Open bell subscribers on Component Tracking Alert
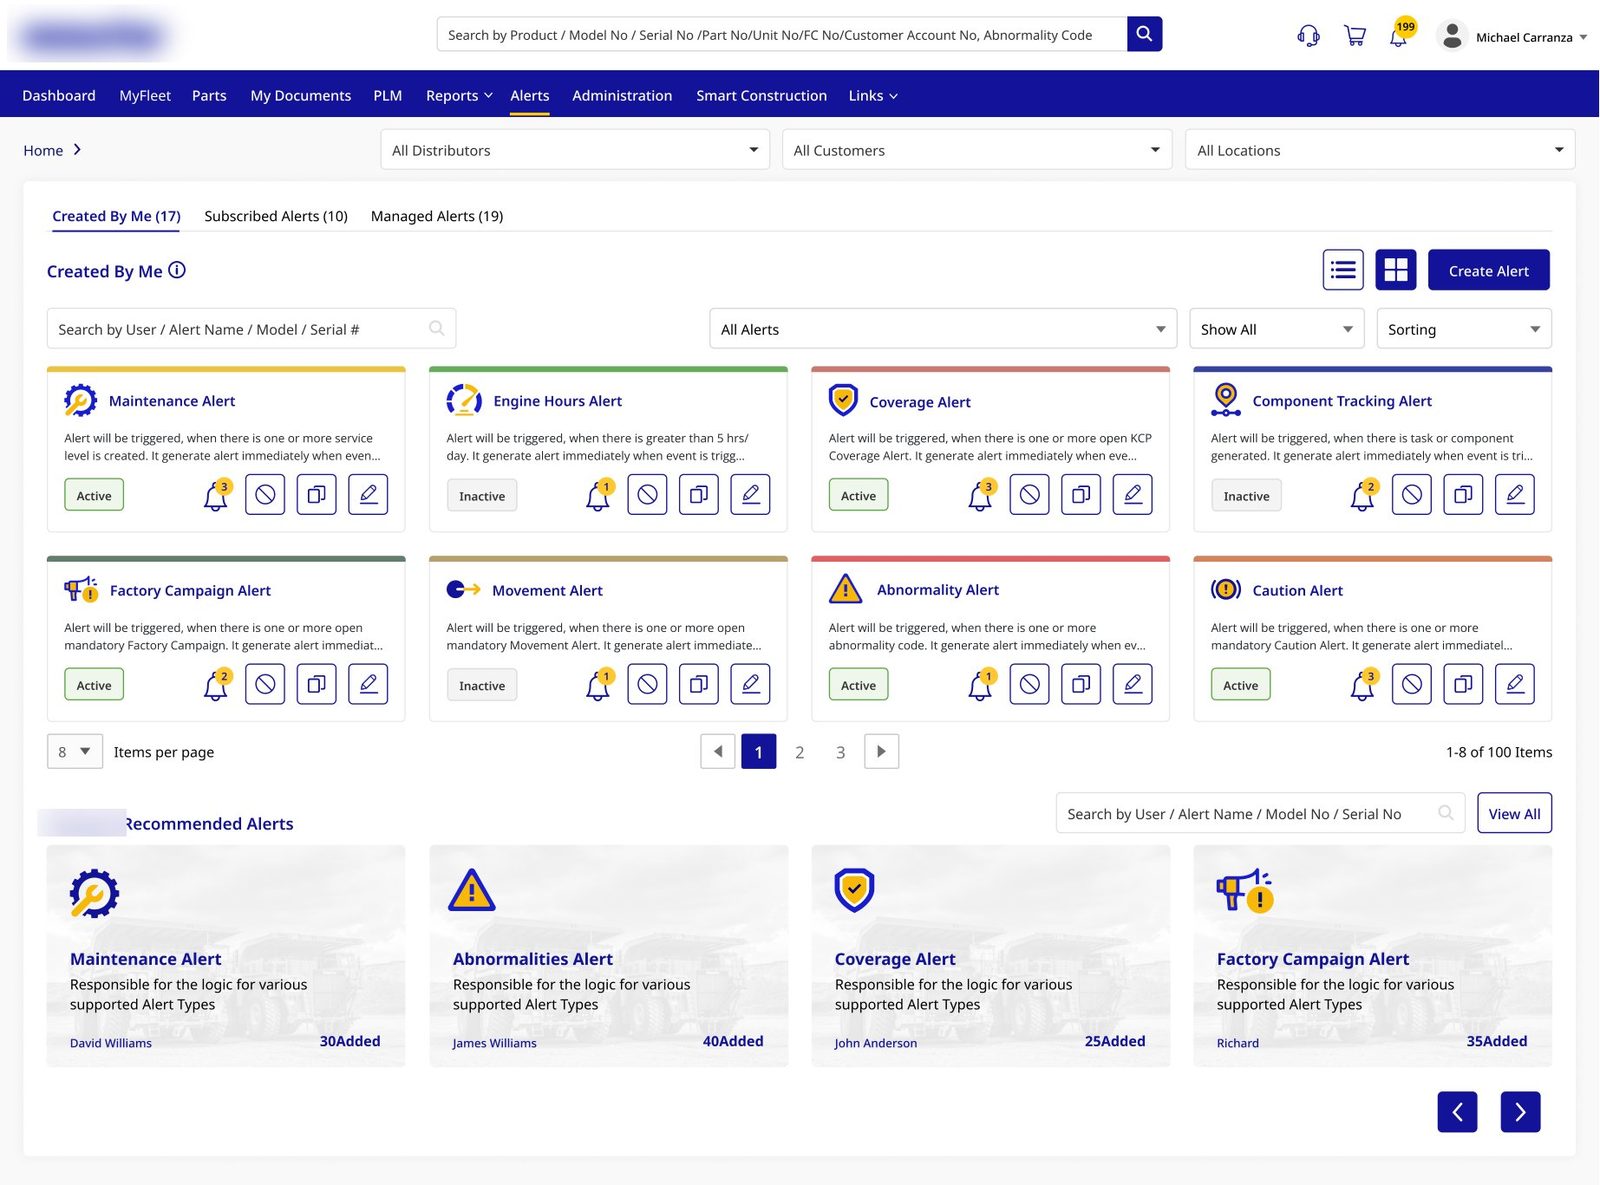The width and height of the screenshot is (1600, 1185). [1363, 494]
